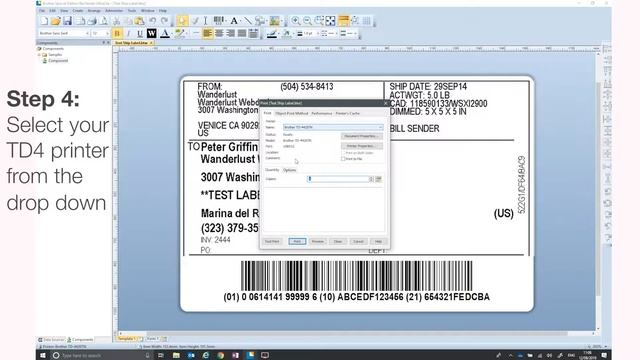Click the Template 1 sheet tab

pyautogui.click(x=126, y=339)
